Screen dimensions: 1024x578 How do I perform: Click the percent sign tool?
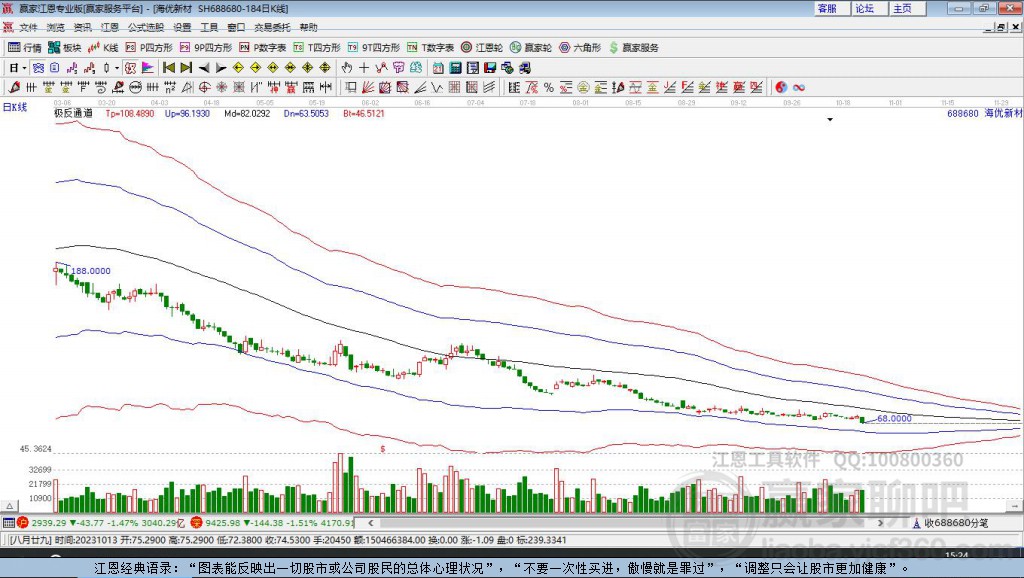click(548, 88)
